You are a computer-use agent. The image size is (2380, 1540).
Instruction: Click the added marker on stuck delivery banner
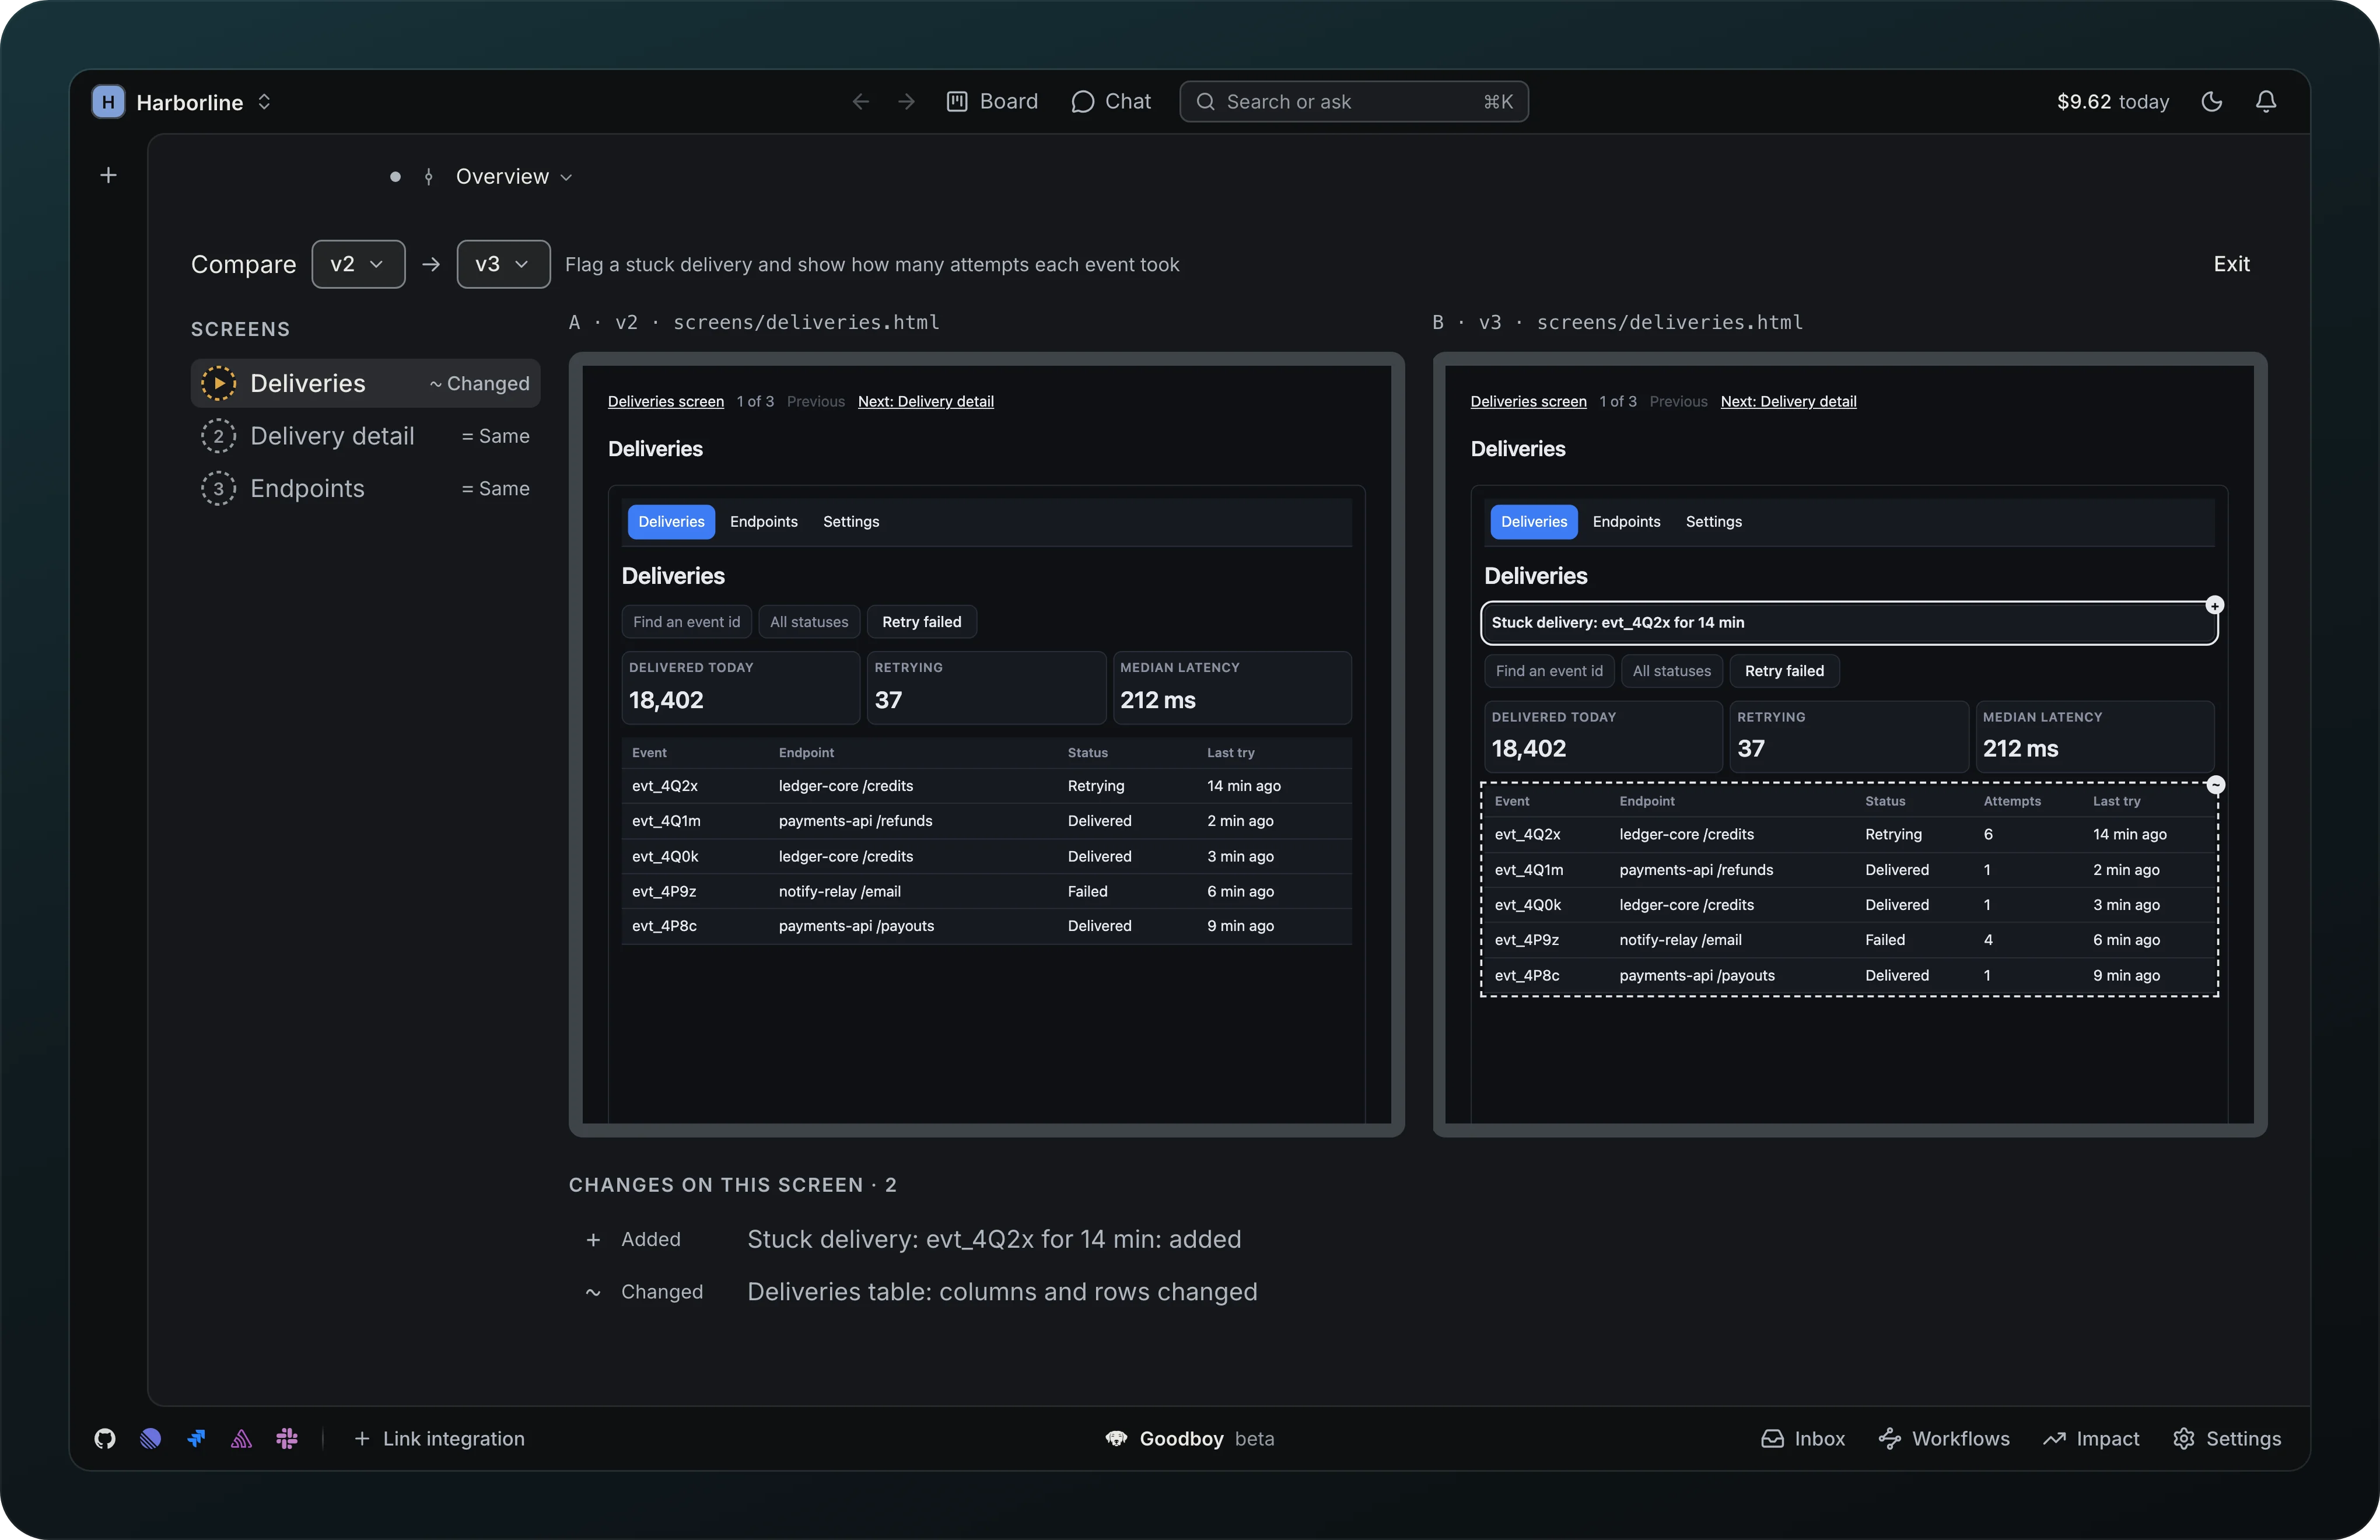point(2215,605)
